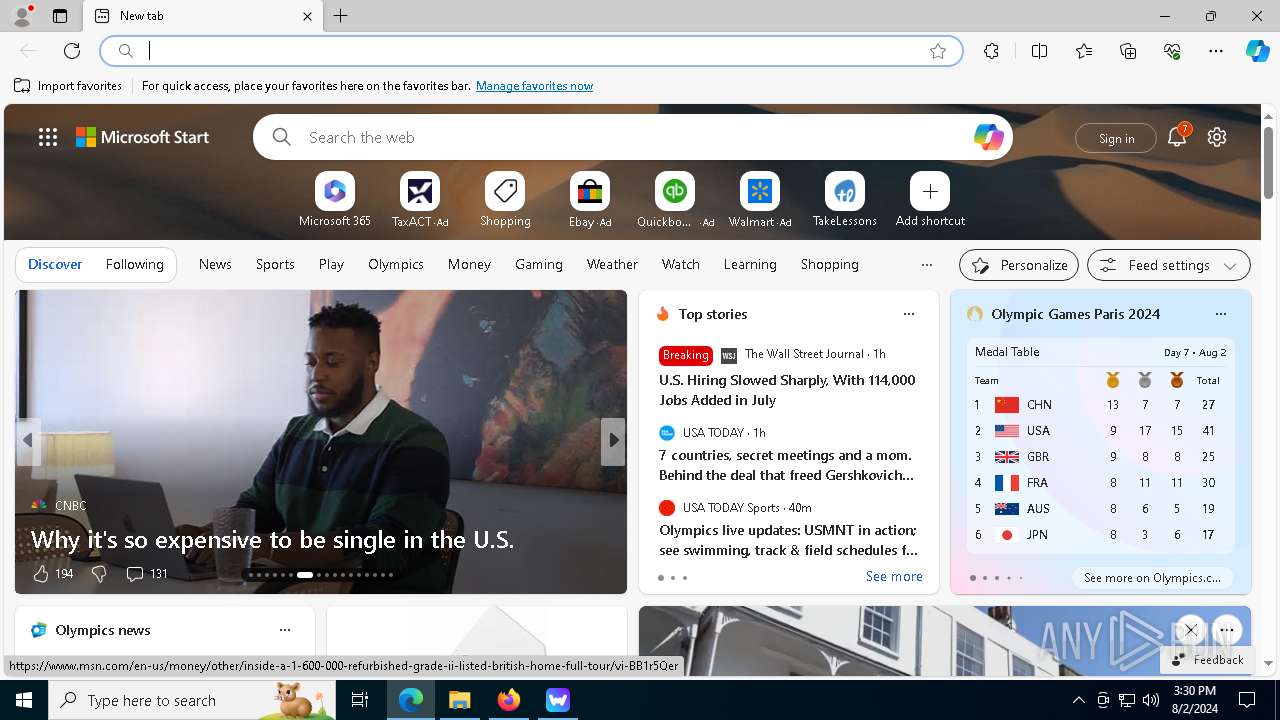Show next slide in news carousel
This screenshot has width=1280, height=720.
tap(613, 441)
